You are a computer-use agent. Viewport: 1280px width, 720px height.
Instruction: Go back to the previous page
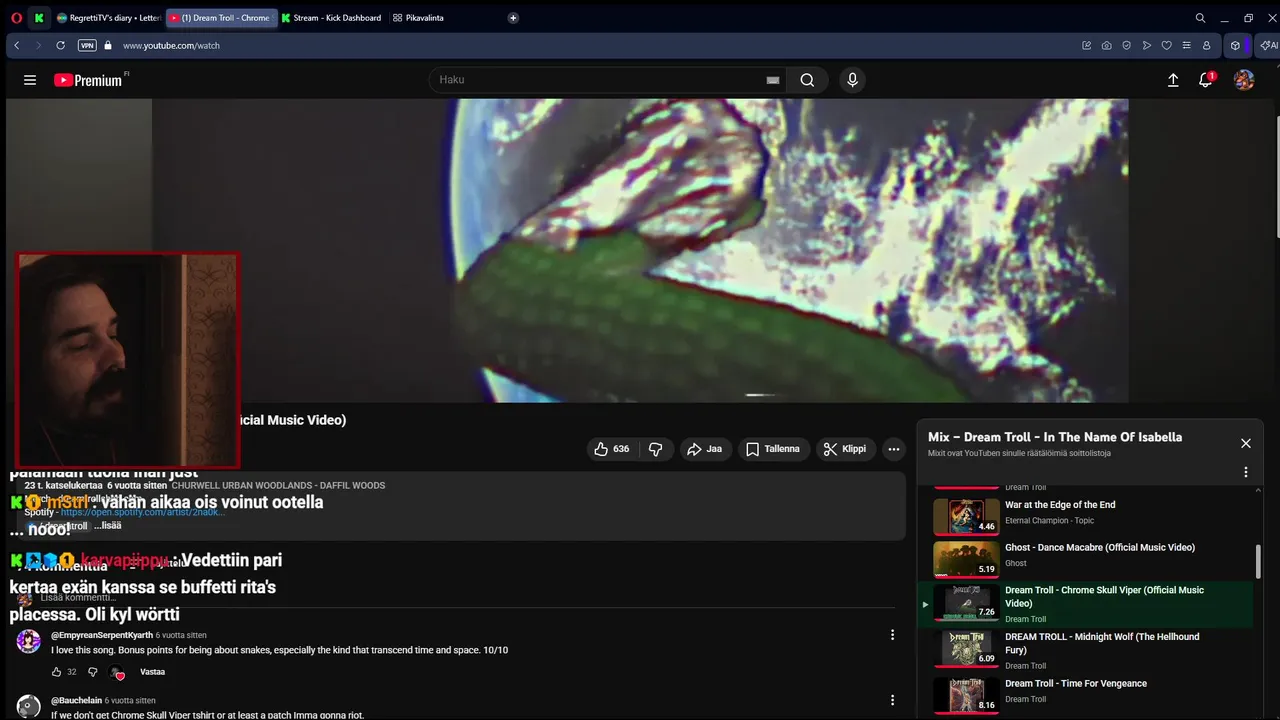click(16, 45)
